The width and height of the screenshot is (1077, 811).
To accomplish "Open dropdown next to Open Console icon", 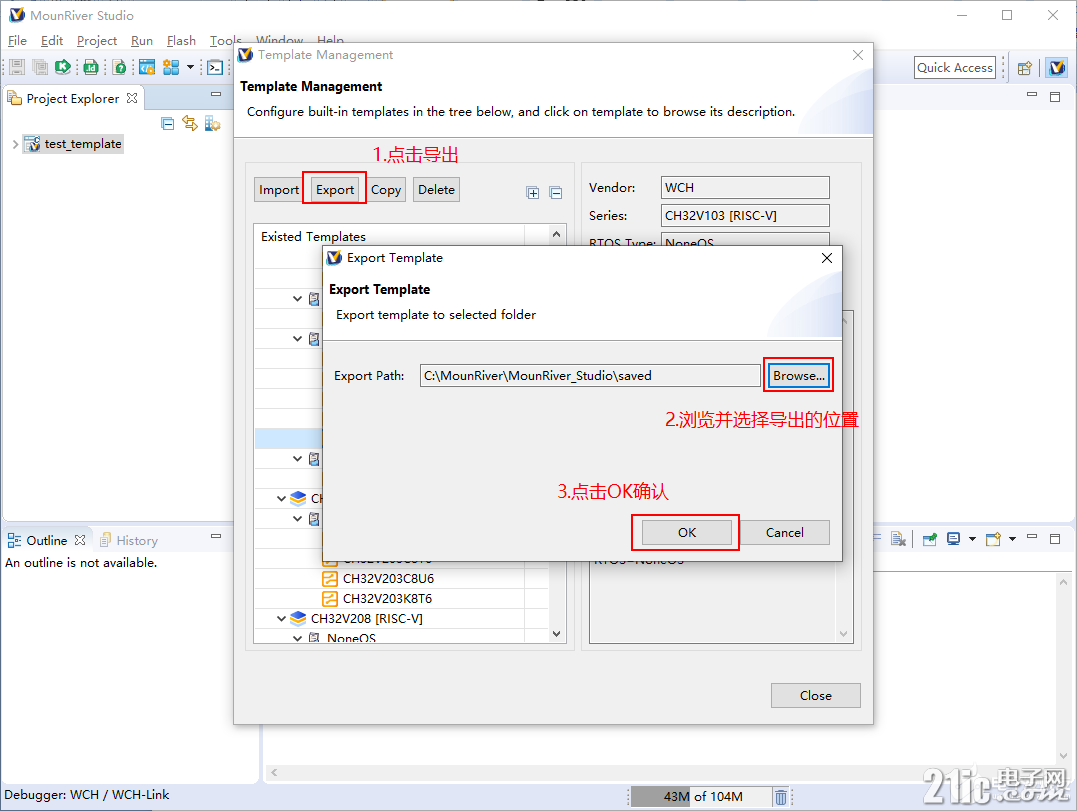I will point(1012,539).
